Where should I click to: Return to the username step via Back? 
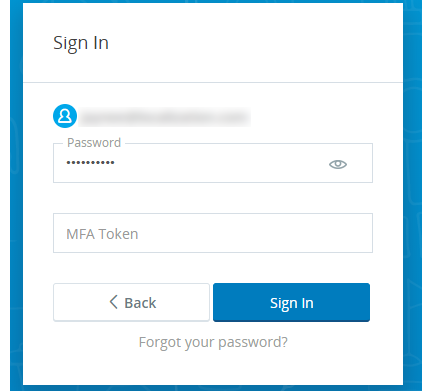131,302
